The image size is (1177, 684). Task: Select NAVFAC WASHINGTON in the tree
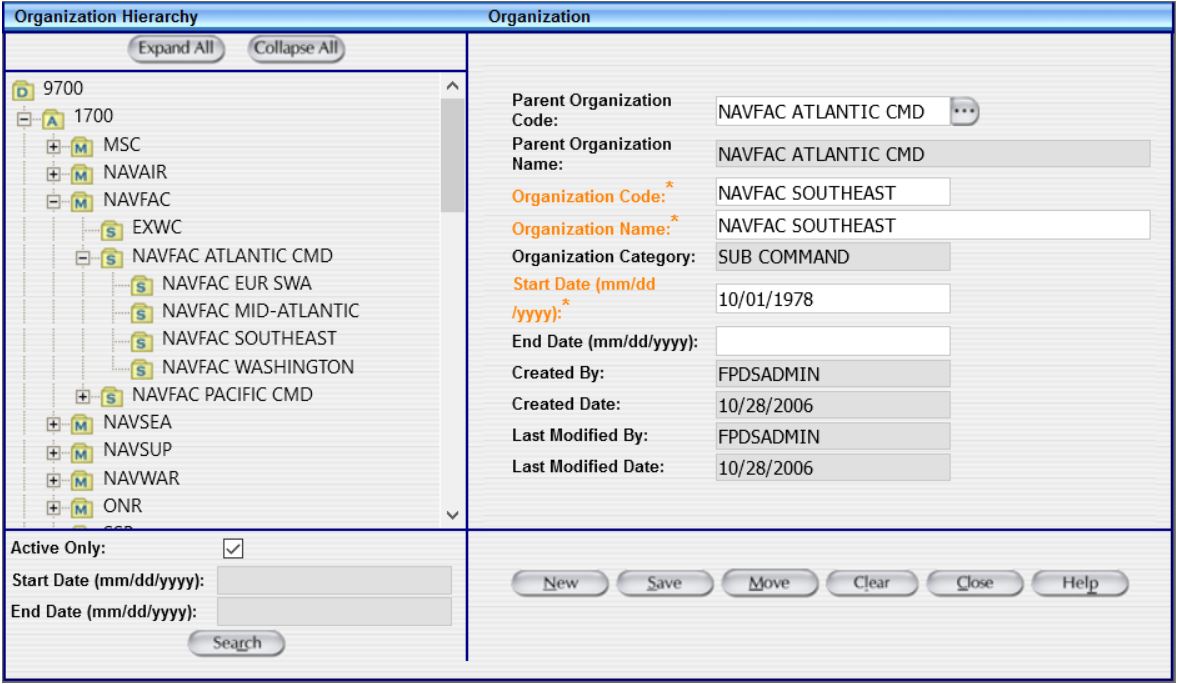pos(257,367)
